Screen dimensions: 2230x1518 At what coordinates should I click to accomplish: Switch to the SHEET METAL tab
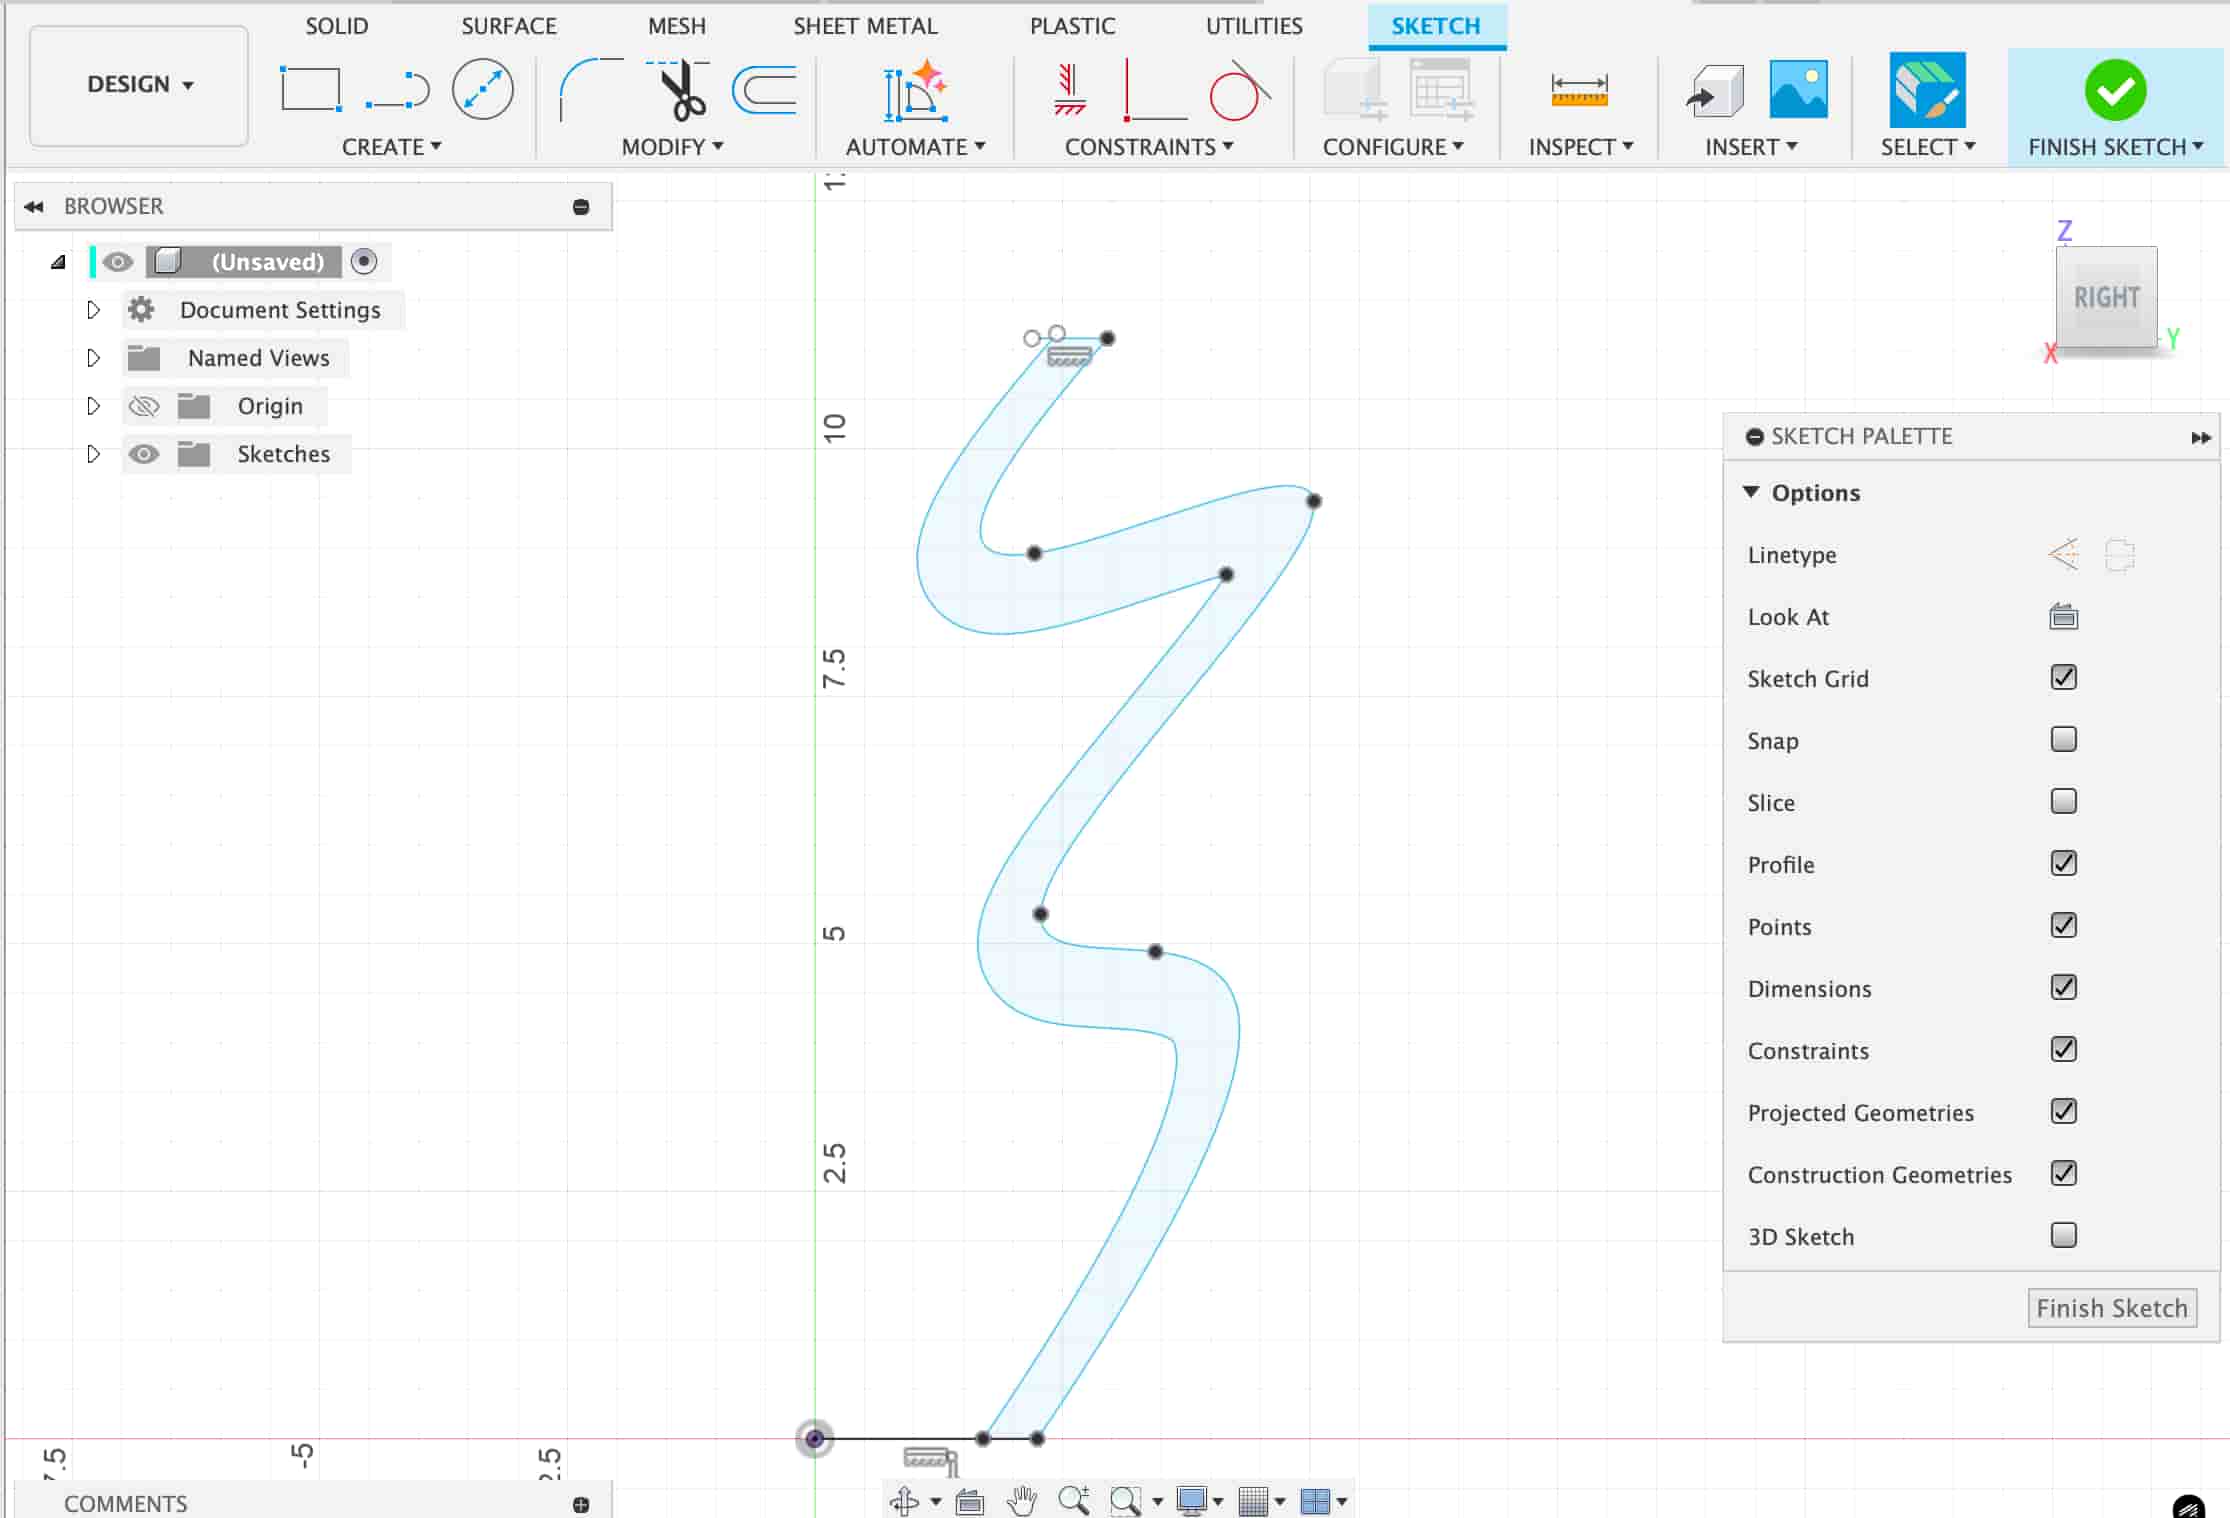coord(865,26)
